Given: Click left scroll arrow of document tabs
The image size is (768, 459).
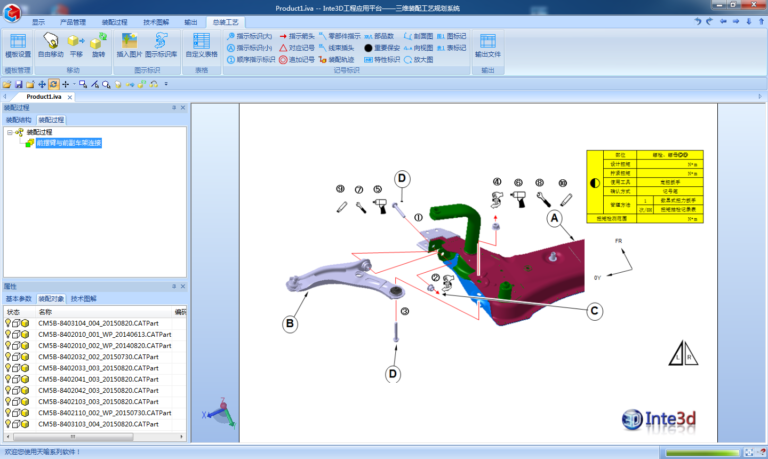Looking at the screenshot, I should tap(5, 97).
